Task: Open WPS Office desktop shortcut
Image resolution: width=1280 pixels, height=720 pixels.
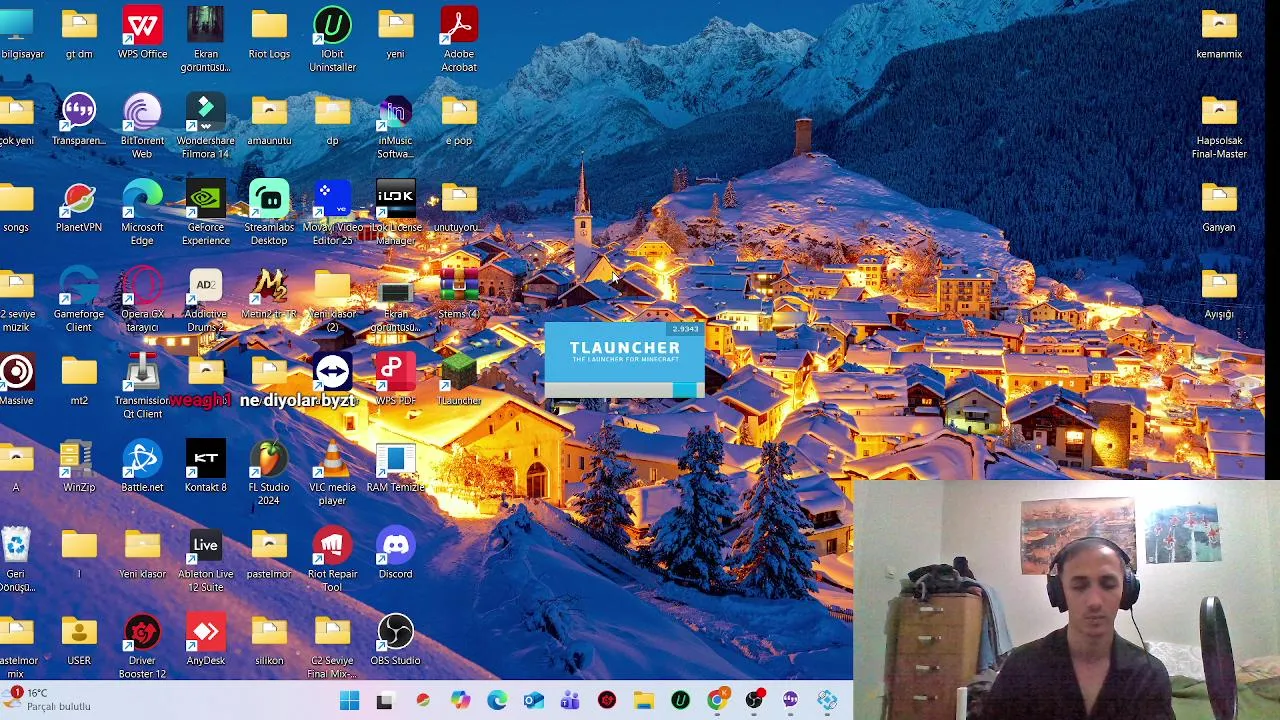Action: tap(142, 34)
